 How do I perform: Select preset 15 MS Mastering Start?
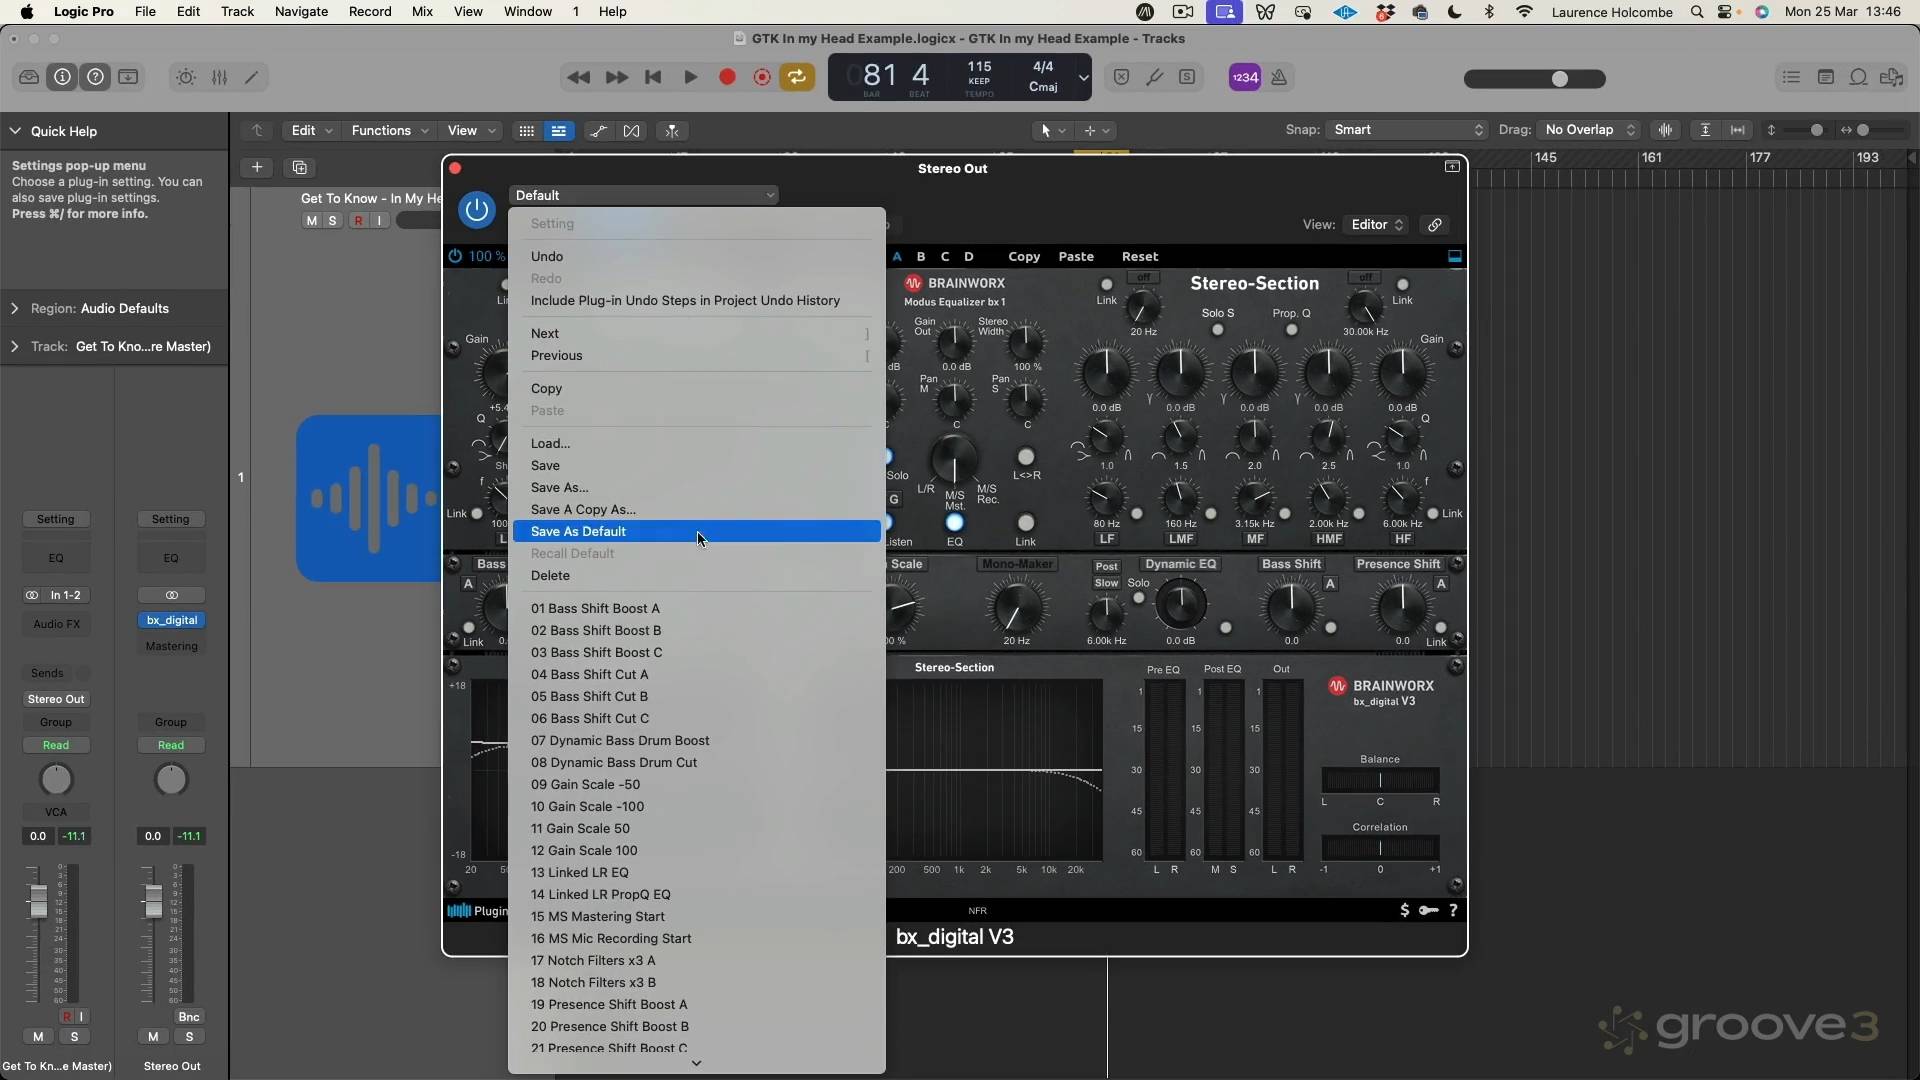click(597, 917)
